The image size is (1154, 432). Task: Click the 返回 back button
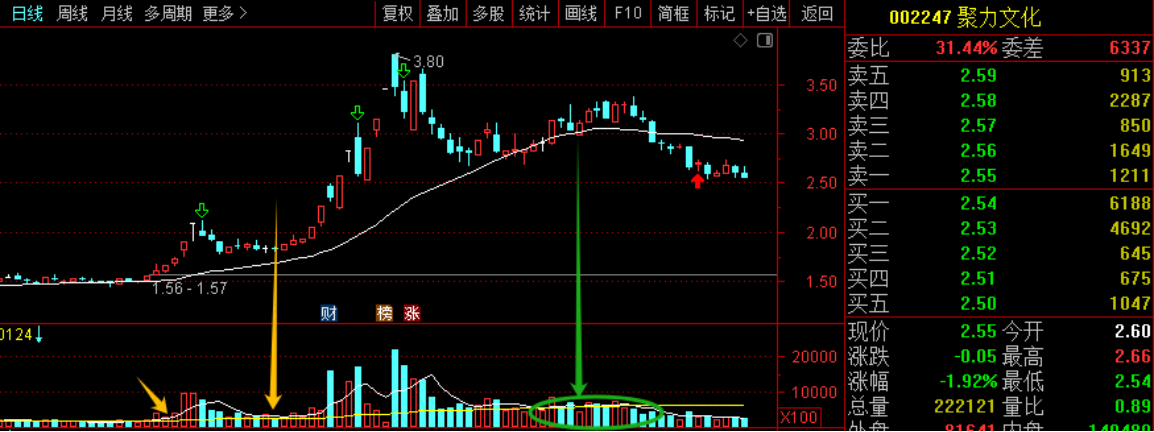817,13
